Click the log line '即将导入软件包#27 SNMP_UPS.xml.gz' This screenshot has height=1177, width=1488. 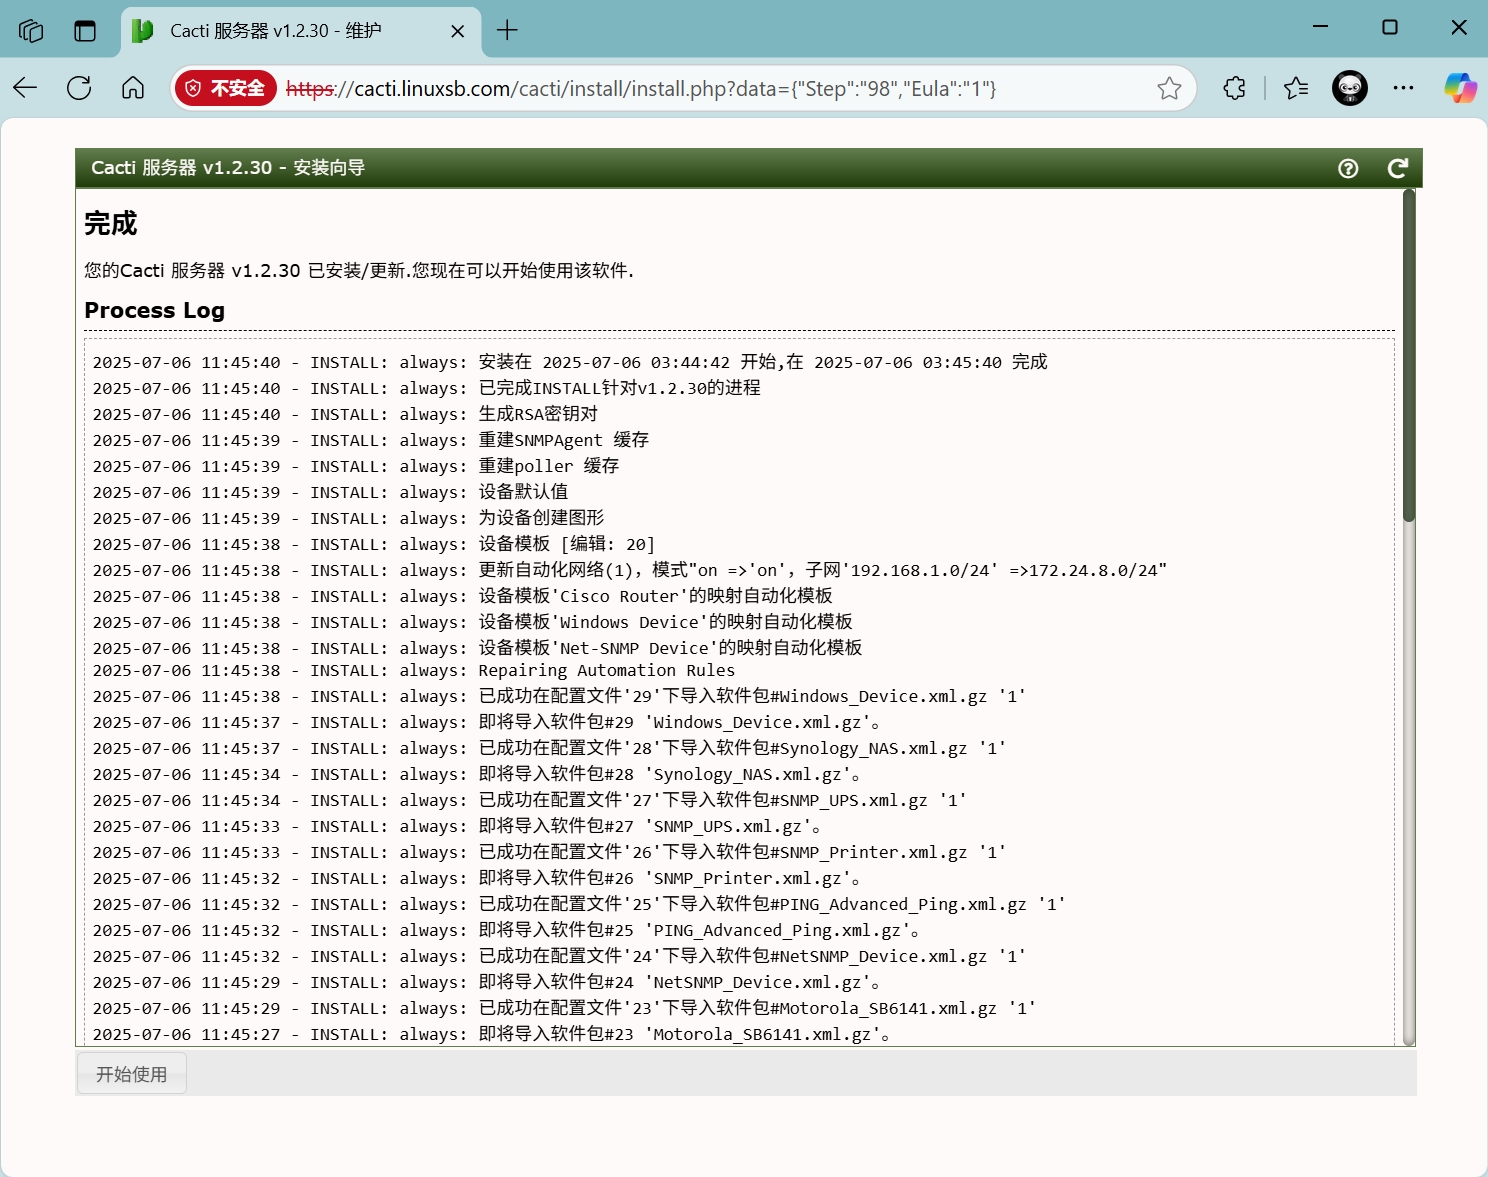click(x=457, y=826)
